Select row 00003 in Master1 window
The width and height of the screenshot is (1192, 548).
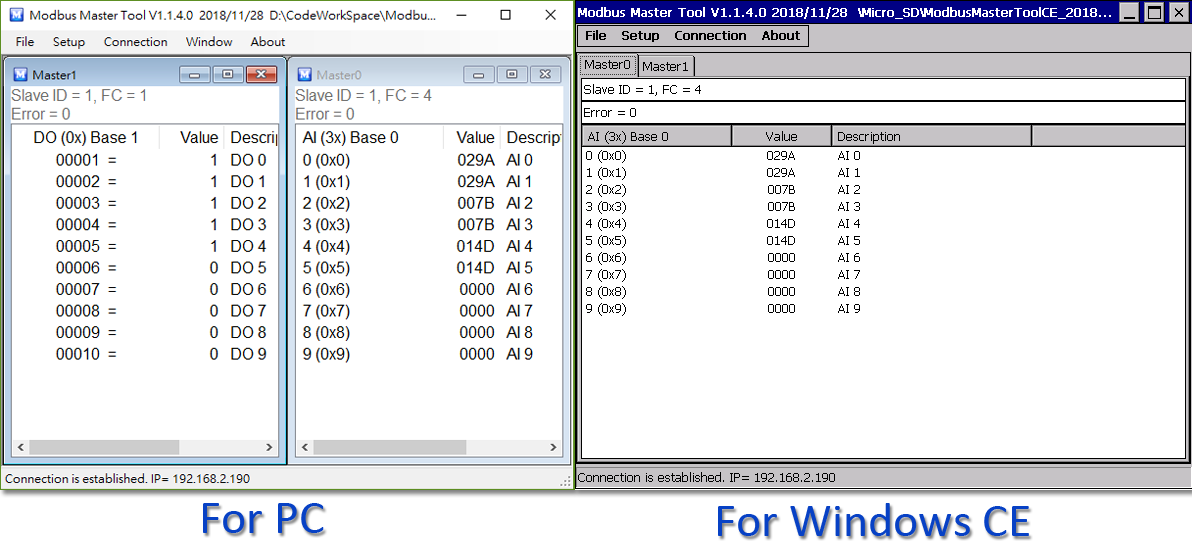tap(144, 204)
